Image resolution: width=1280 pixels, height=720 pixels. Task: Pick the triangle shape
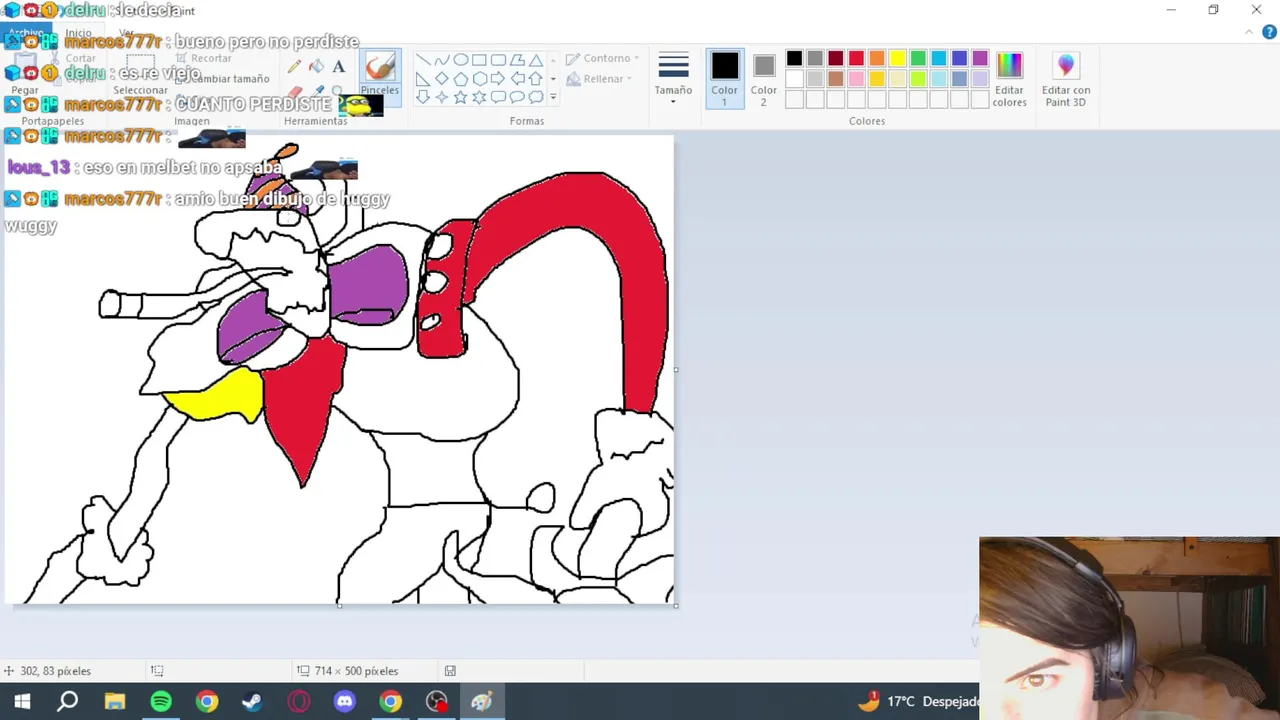pos(536,60)
